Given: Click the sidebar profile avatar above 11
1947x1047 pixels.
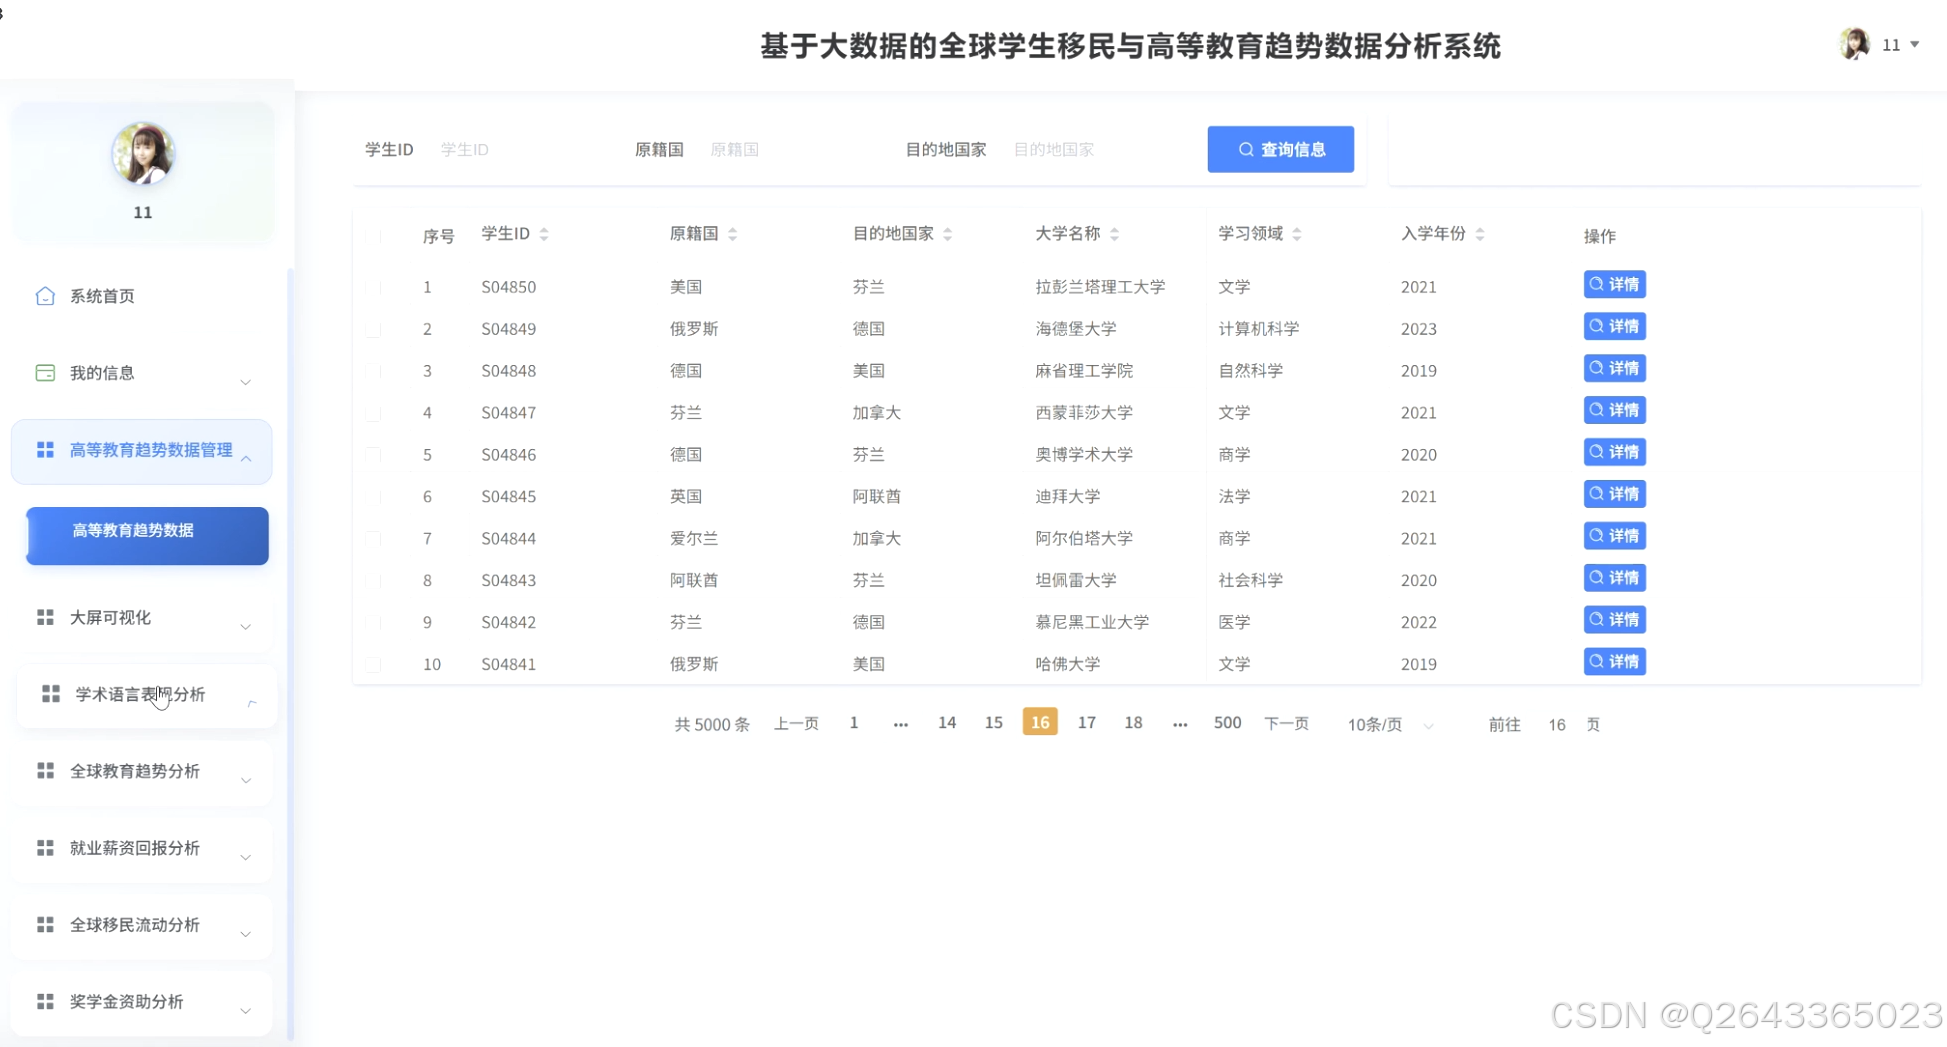Looking at the screenshot, I should pyautogui.click(x=143, y=154).
